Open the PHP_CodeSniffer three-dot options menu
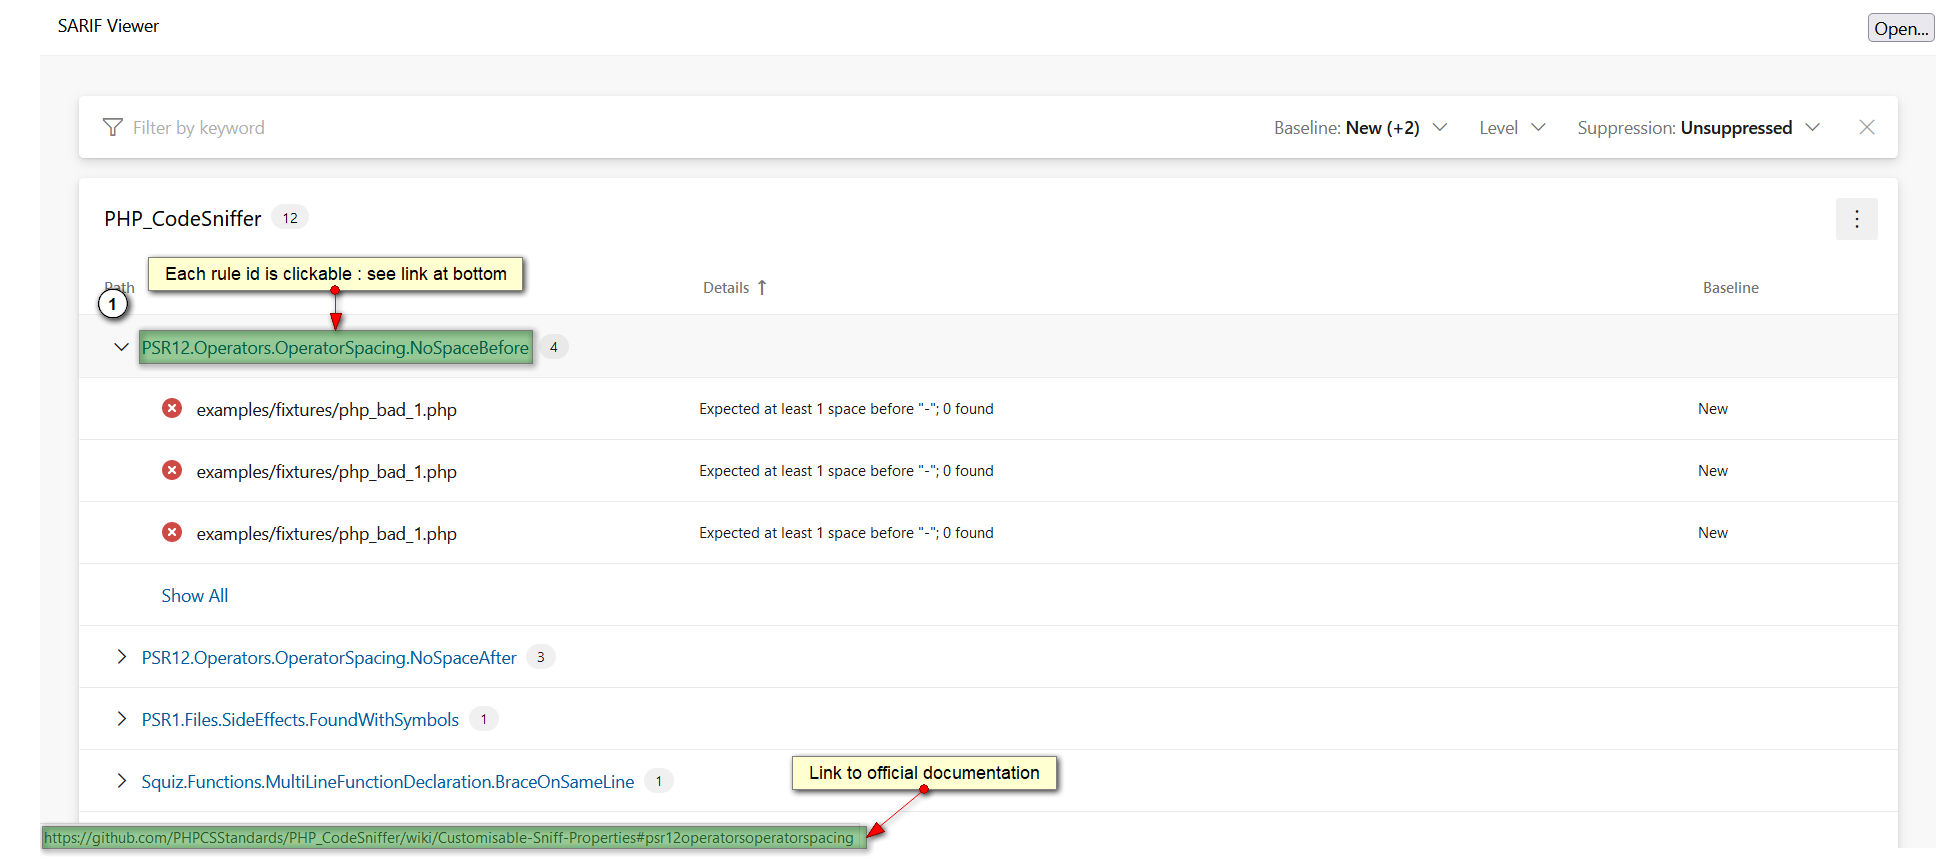This screenshot has height=859, width=1936. click(1856, 219)
